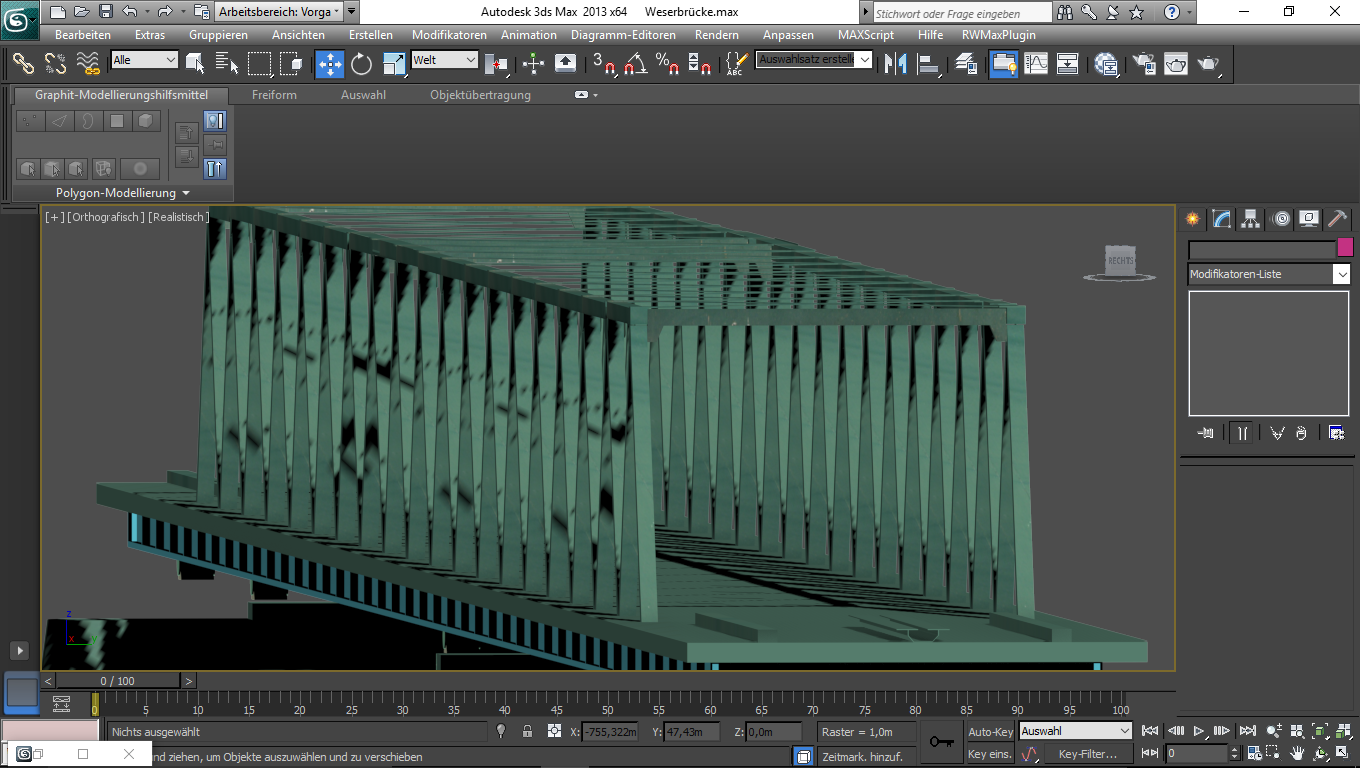Toggle the angle snap button
Screen dimensions: 1360x768
pyautogui.click(x=634, y=65)
